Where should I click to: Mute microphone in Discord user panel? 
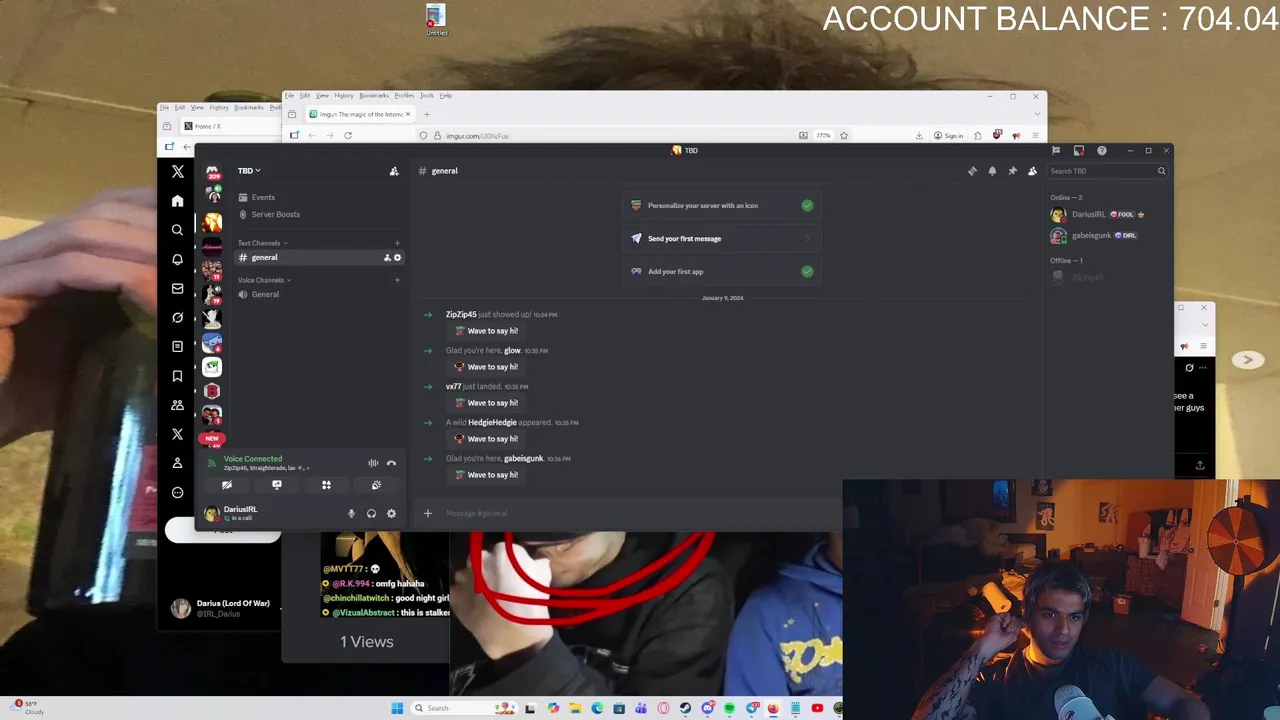[351, 513]
